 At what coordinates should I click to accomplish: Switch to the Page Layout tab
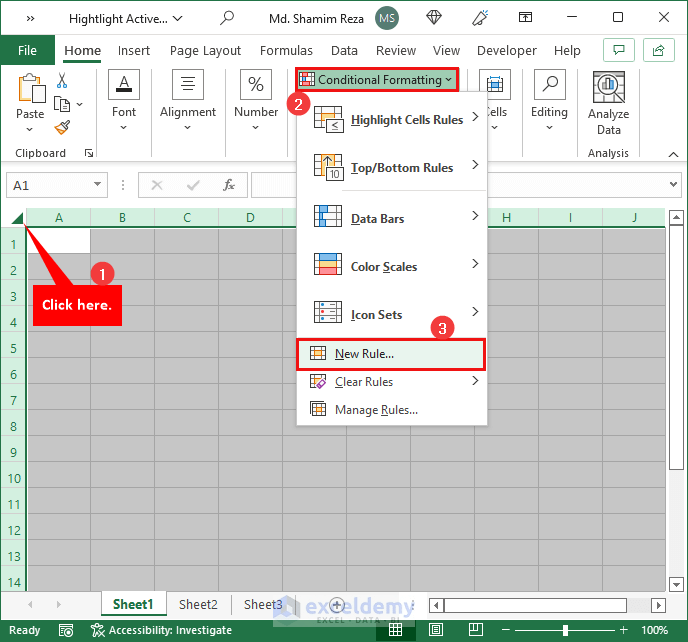click(205, 50)
